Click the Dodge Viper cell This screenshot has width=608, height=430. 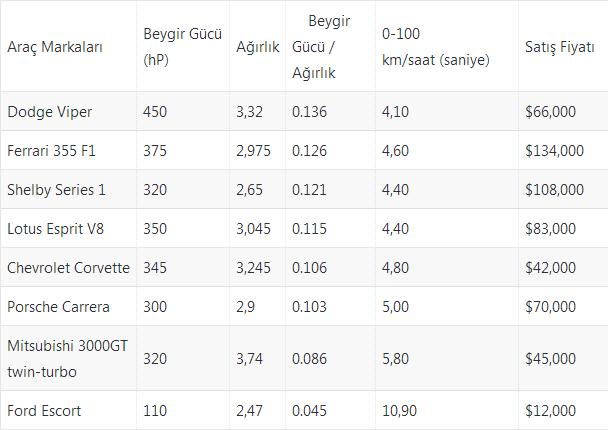[x=50, y=112]
